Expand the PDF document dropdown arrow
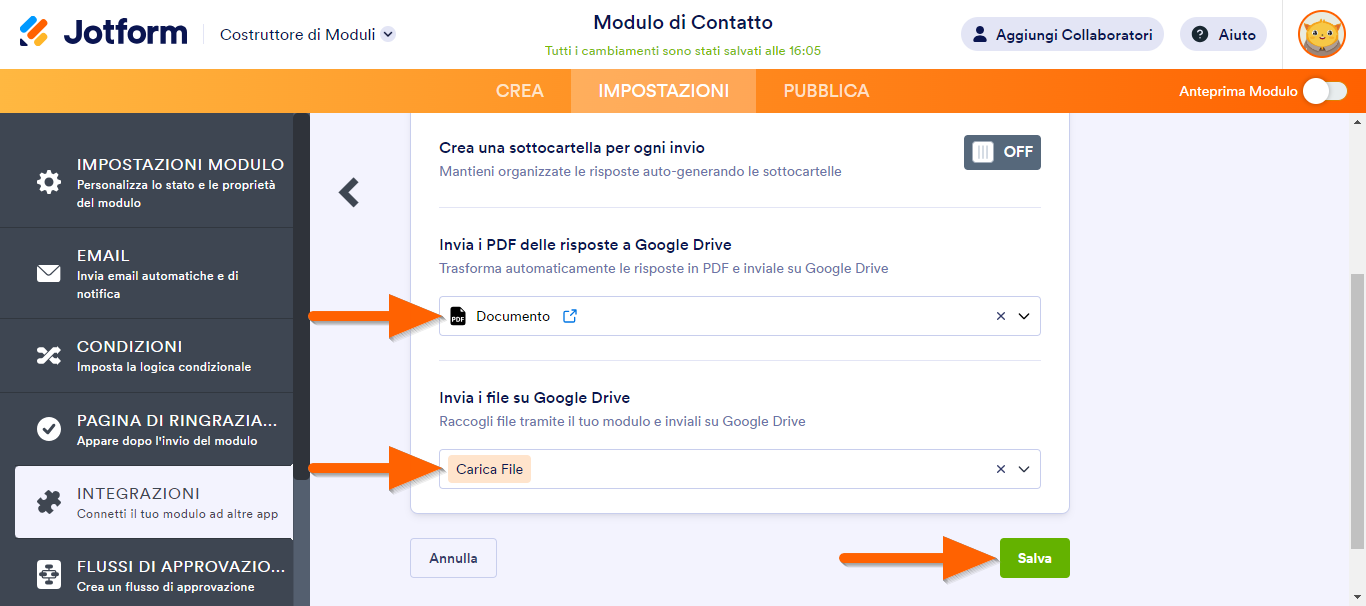This screenshot has width=1366, height=606. [1024, 316]
